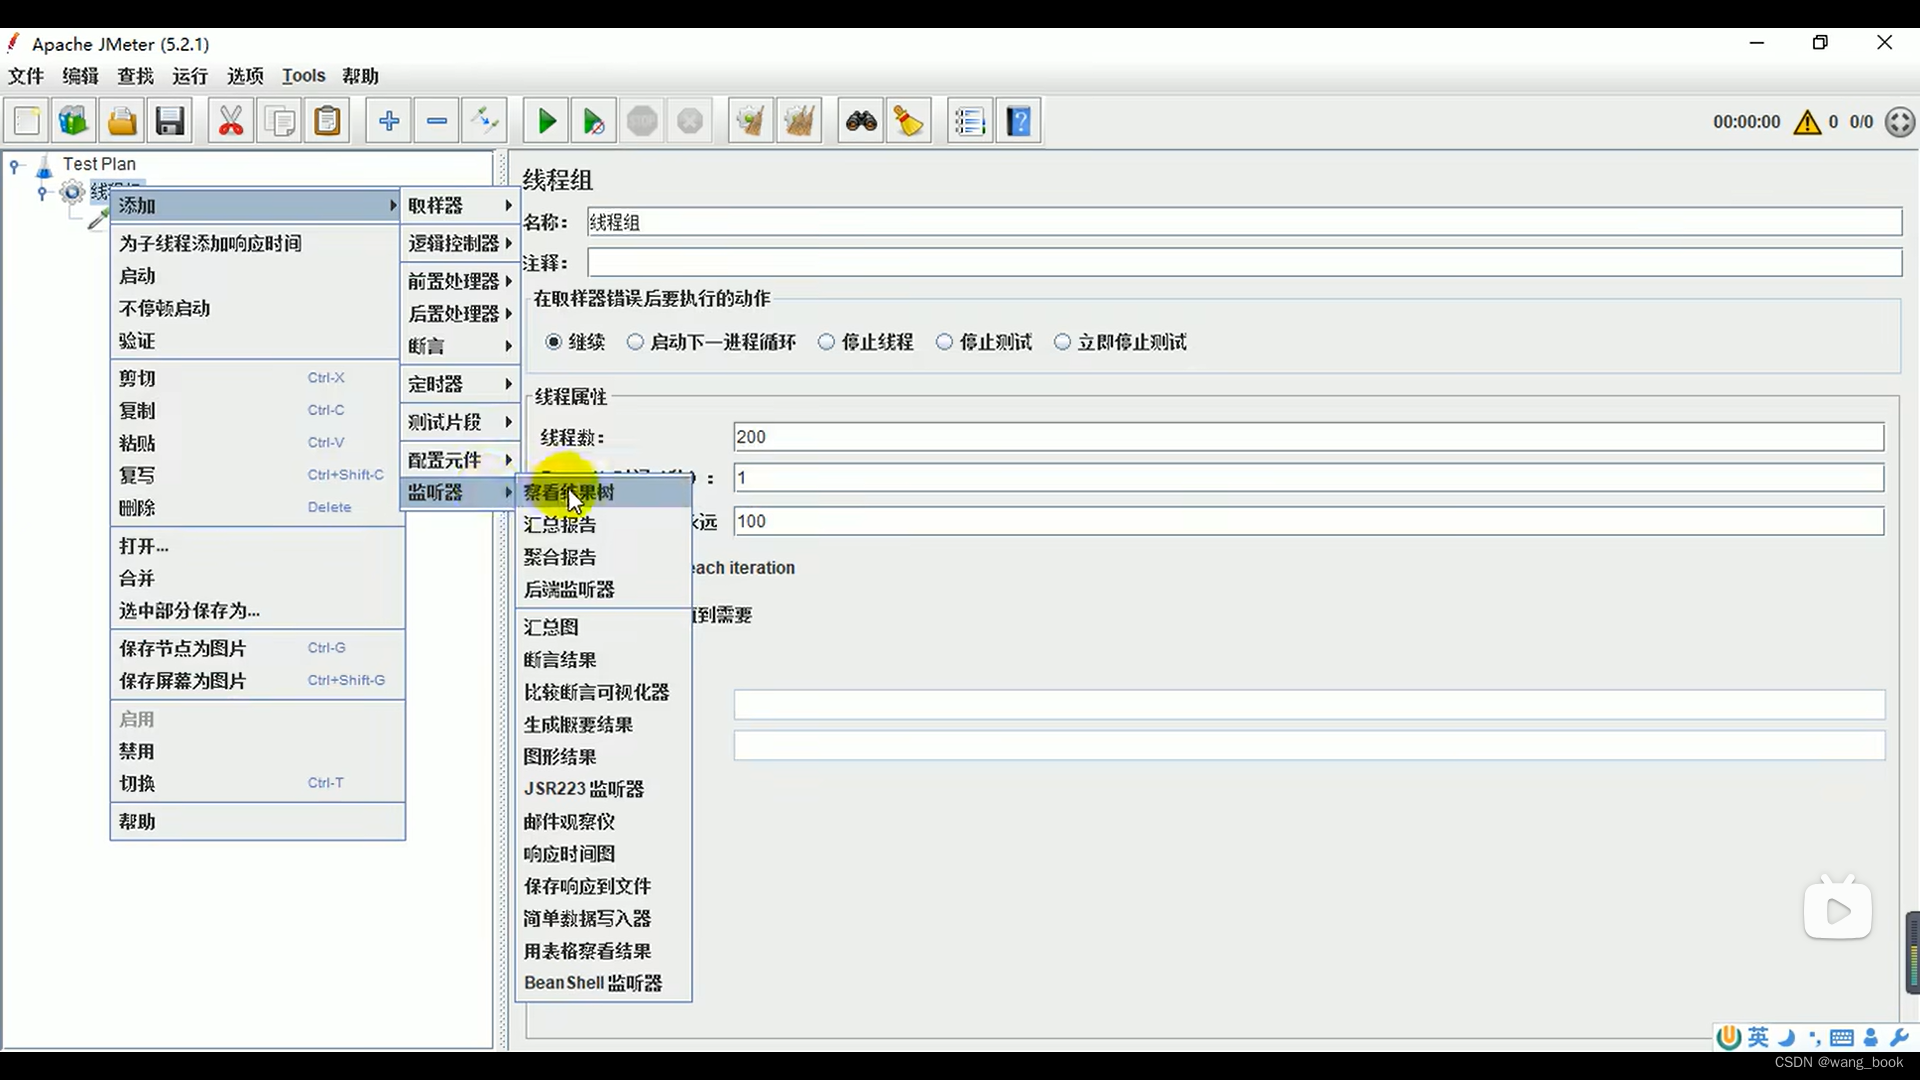Expand the 断言 submenu
The width and height of the screenshot is (1920, 1080).
pos(459,346)
